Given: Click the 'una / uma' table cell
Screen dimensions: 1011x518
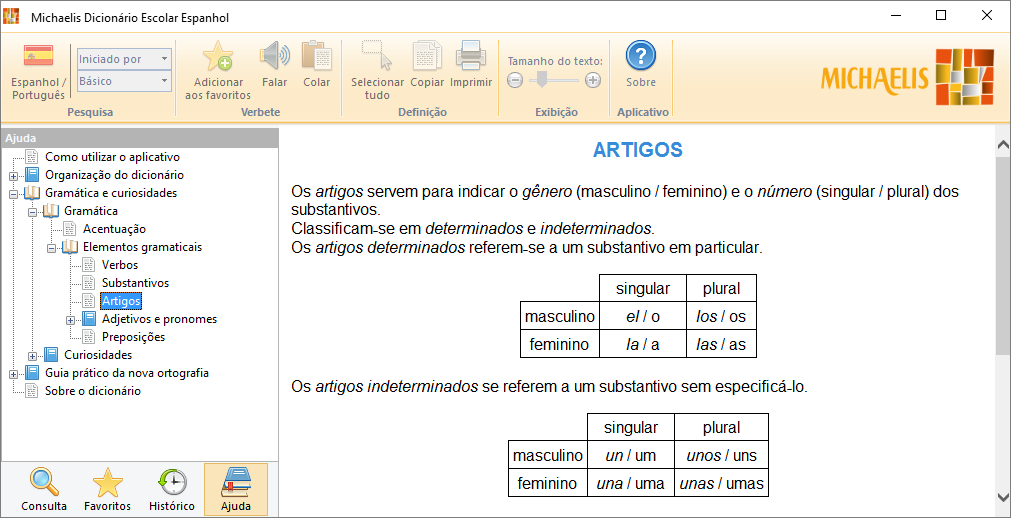Looking at the screenshot, I should point(631,483).
